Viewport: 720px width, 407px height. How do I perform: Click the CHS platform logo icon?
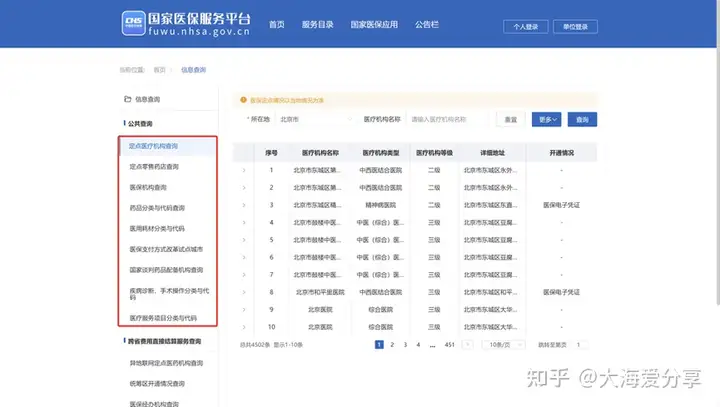[x=133, y=23]
